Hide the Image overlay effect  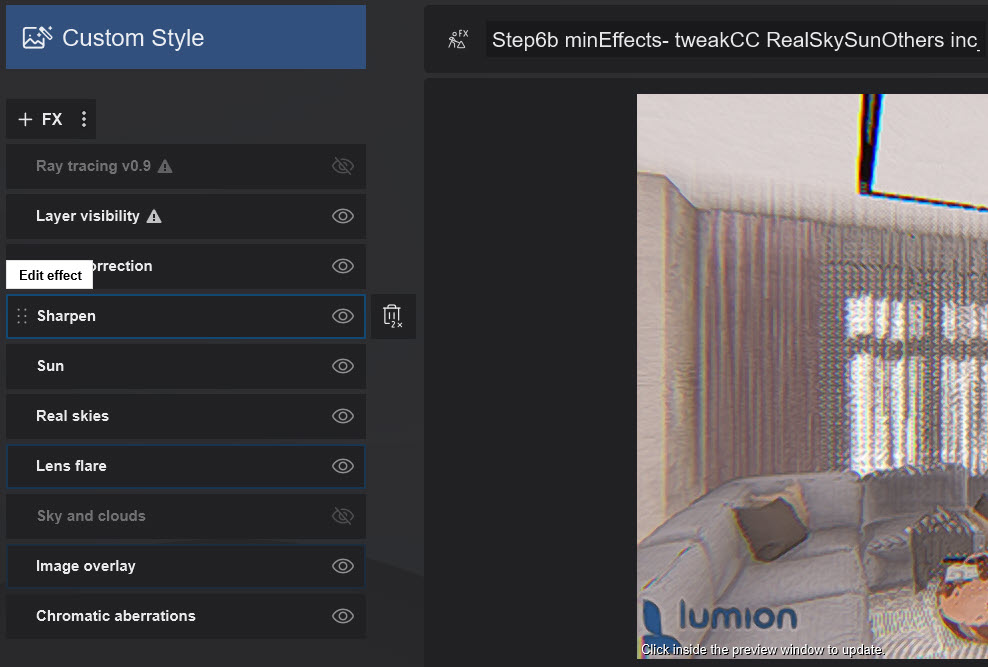pos(343,566)
